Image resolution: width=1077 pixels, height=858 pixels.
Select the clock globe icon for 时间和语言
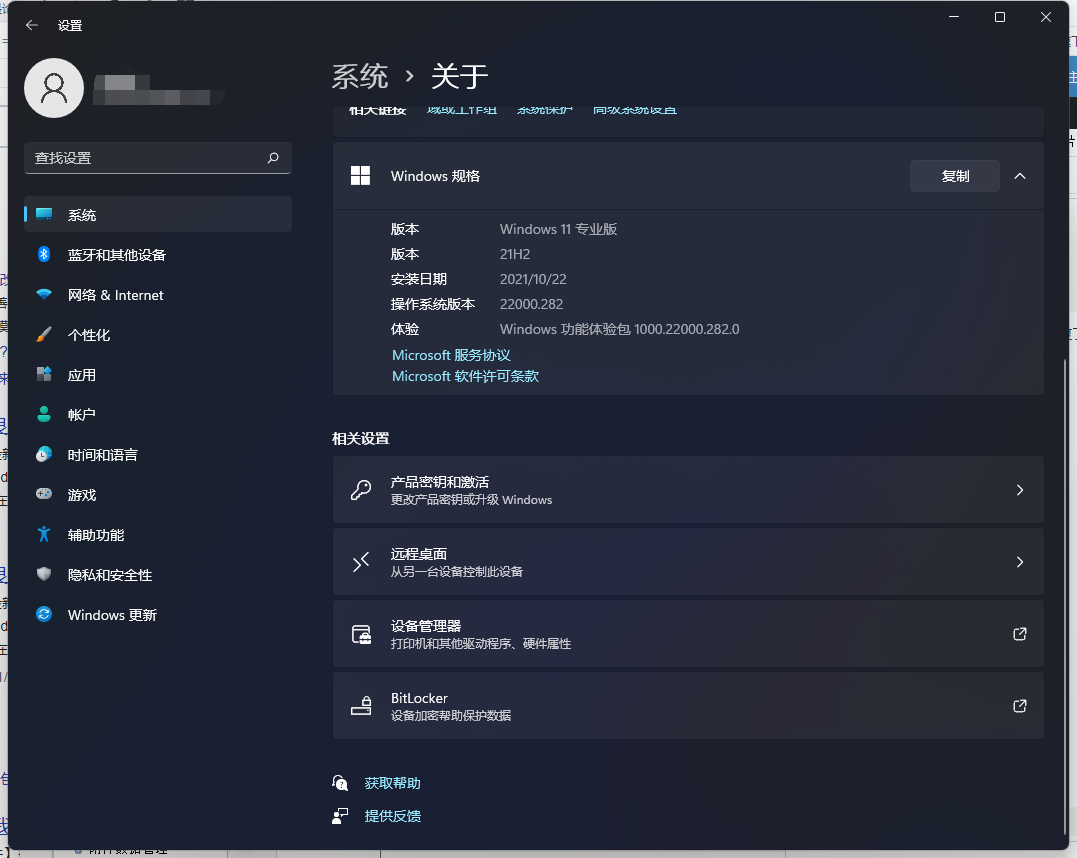(x=44, y=454)
